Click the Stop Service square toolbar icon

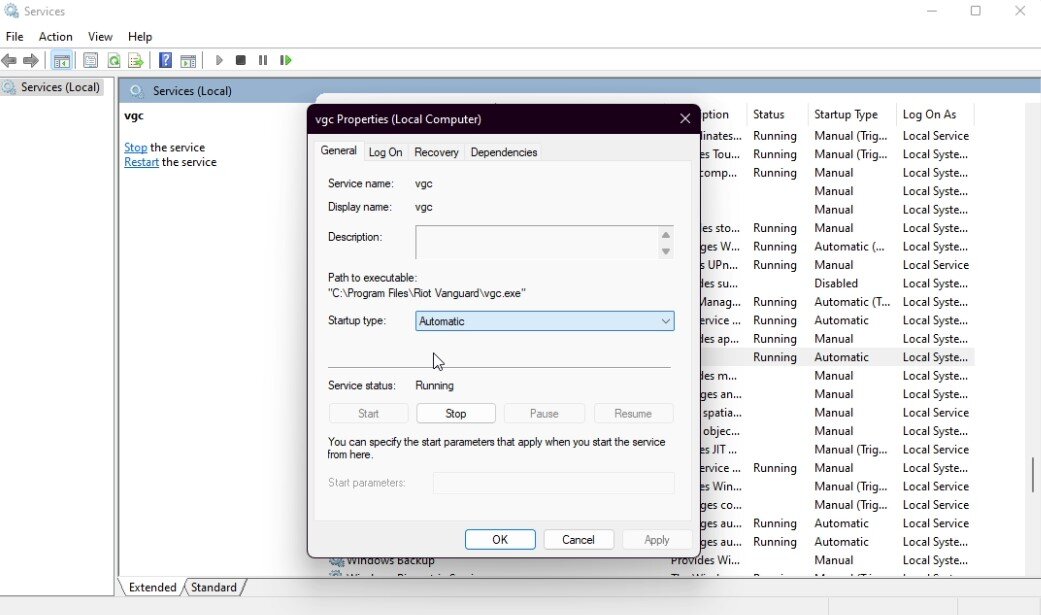(x=241, y=61)
